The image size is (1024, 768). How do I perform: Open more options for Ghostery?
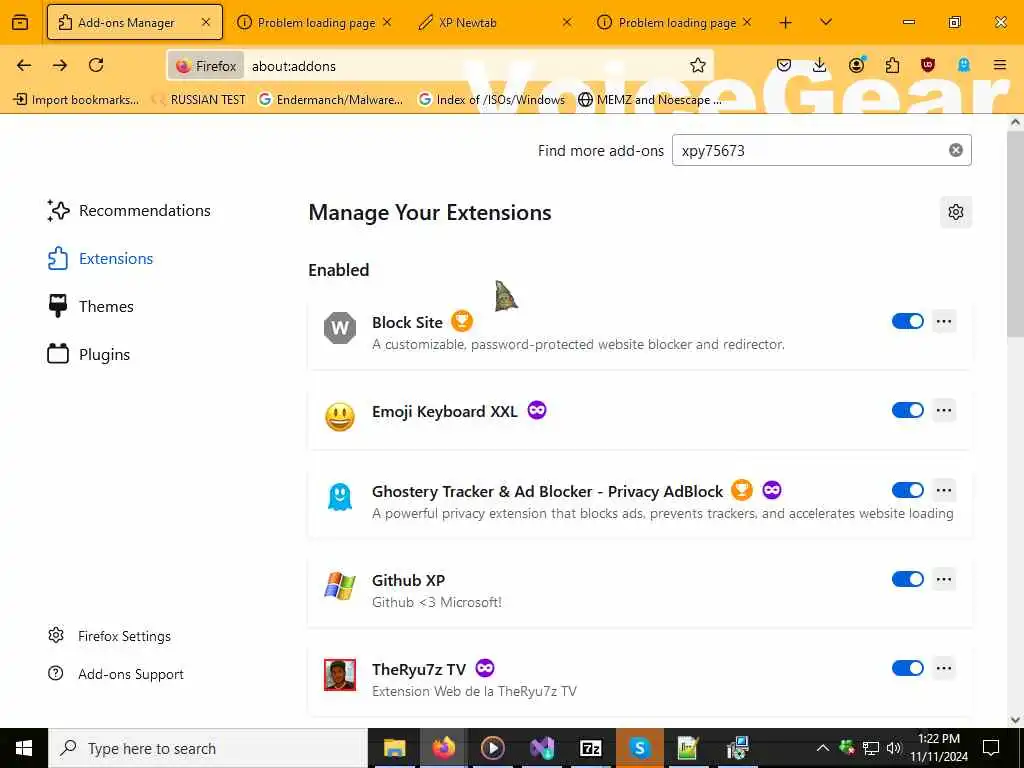[x=944, y=490]
